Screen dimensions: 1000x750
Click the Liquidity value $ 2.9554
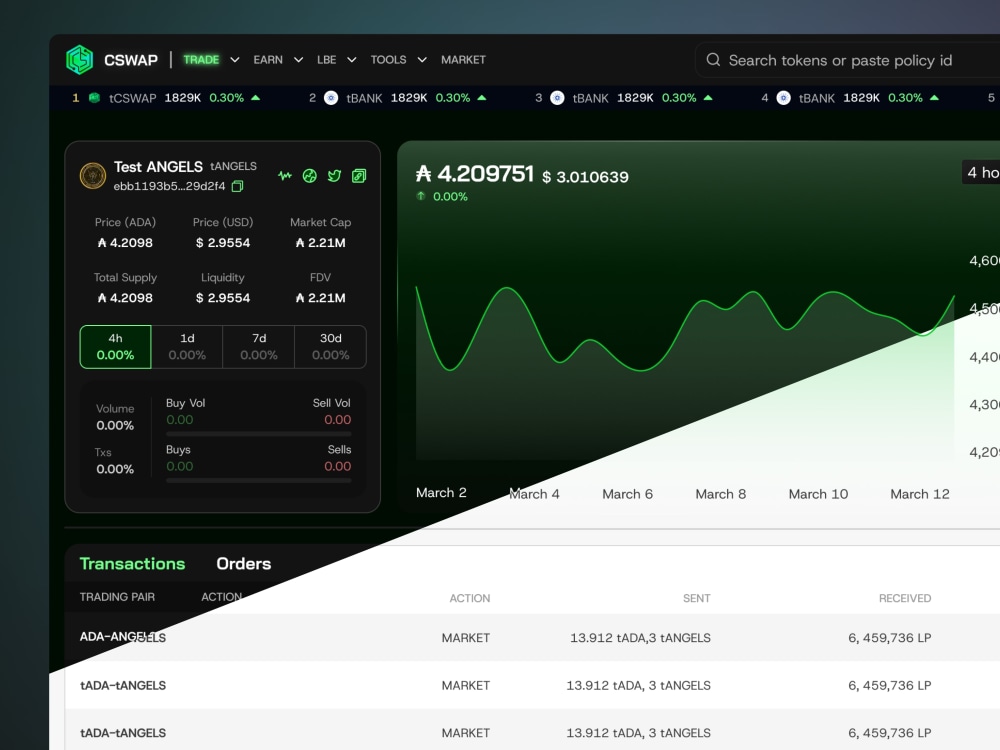click(x=223, y=298)
